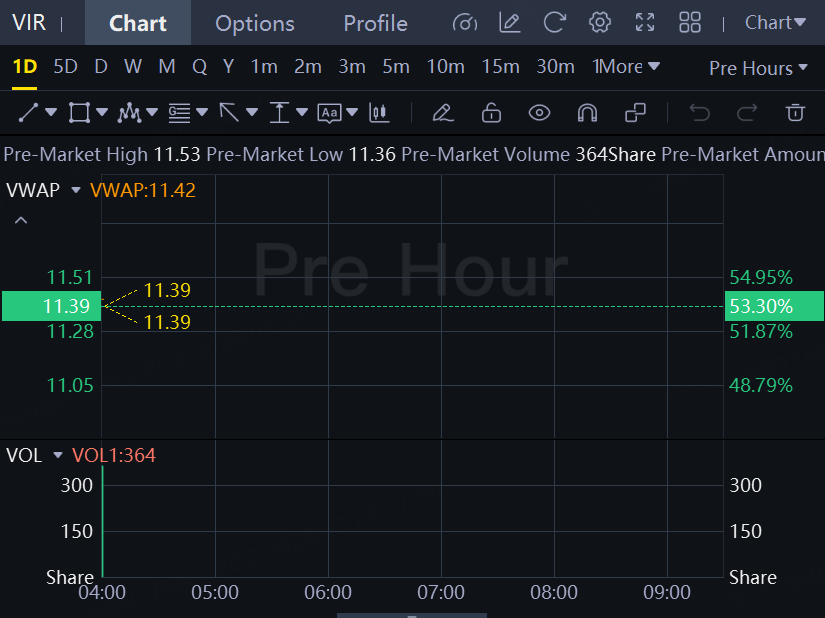Open the VOL indicator dropdown
Image resolution: width=825 pixels, height=618 pixels.
click(x=58, y=455)
